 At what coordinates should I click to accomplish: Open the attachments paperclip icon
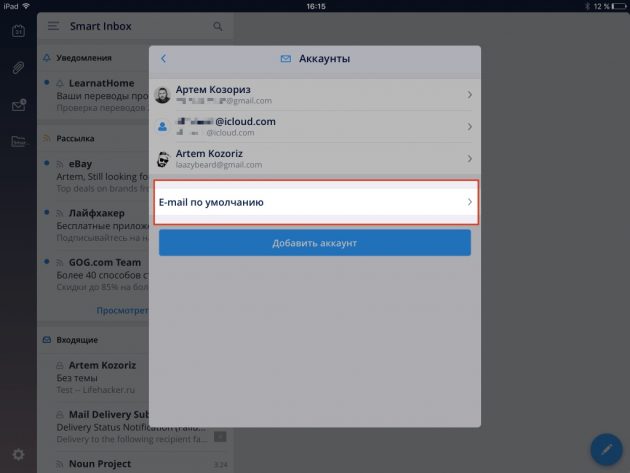point(18,68)
